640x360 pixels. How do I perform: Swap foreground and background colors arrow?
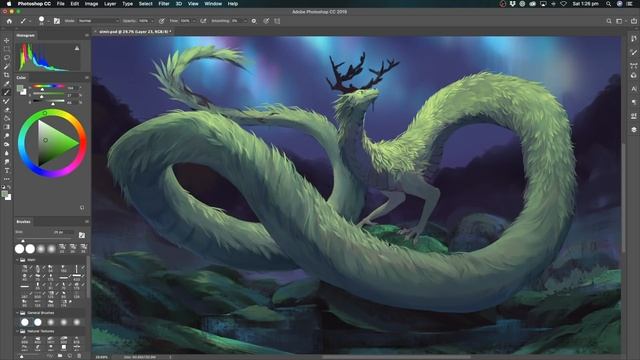point(9,187)
